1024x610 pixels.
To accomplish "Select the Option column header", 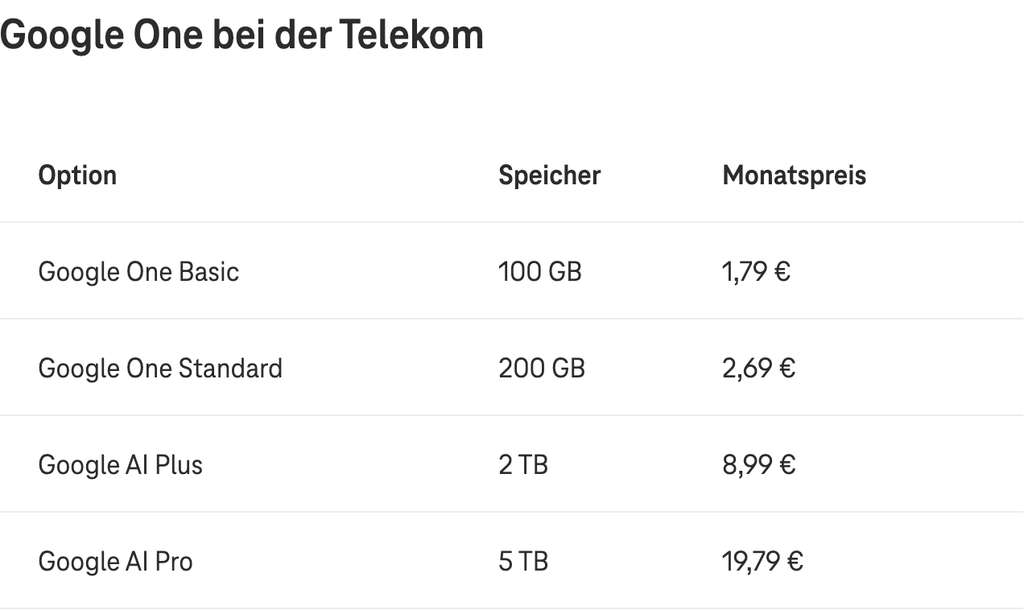I will pyautogui.click(x=78, y=176).
